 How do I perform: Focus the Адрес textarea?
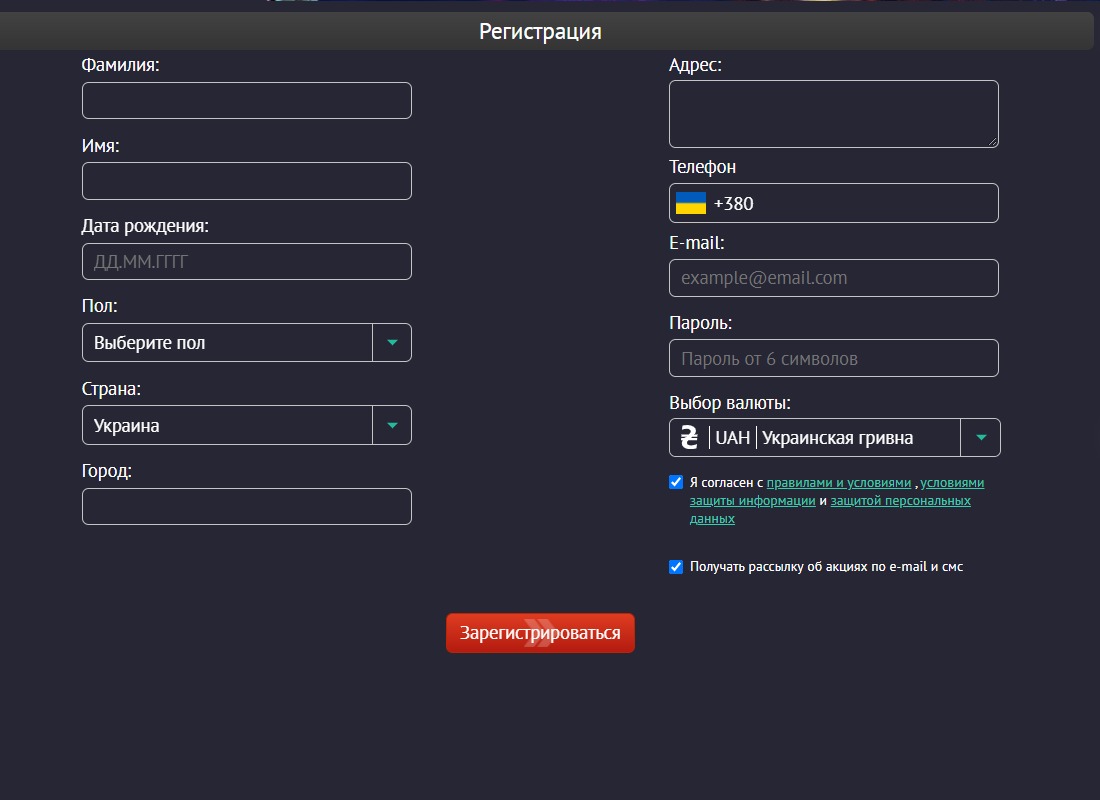click(x=833, y=114)
